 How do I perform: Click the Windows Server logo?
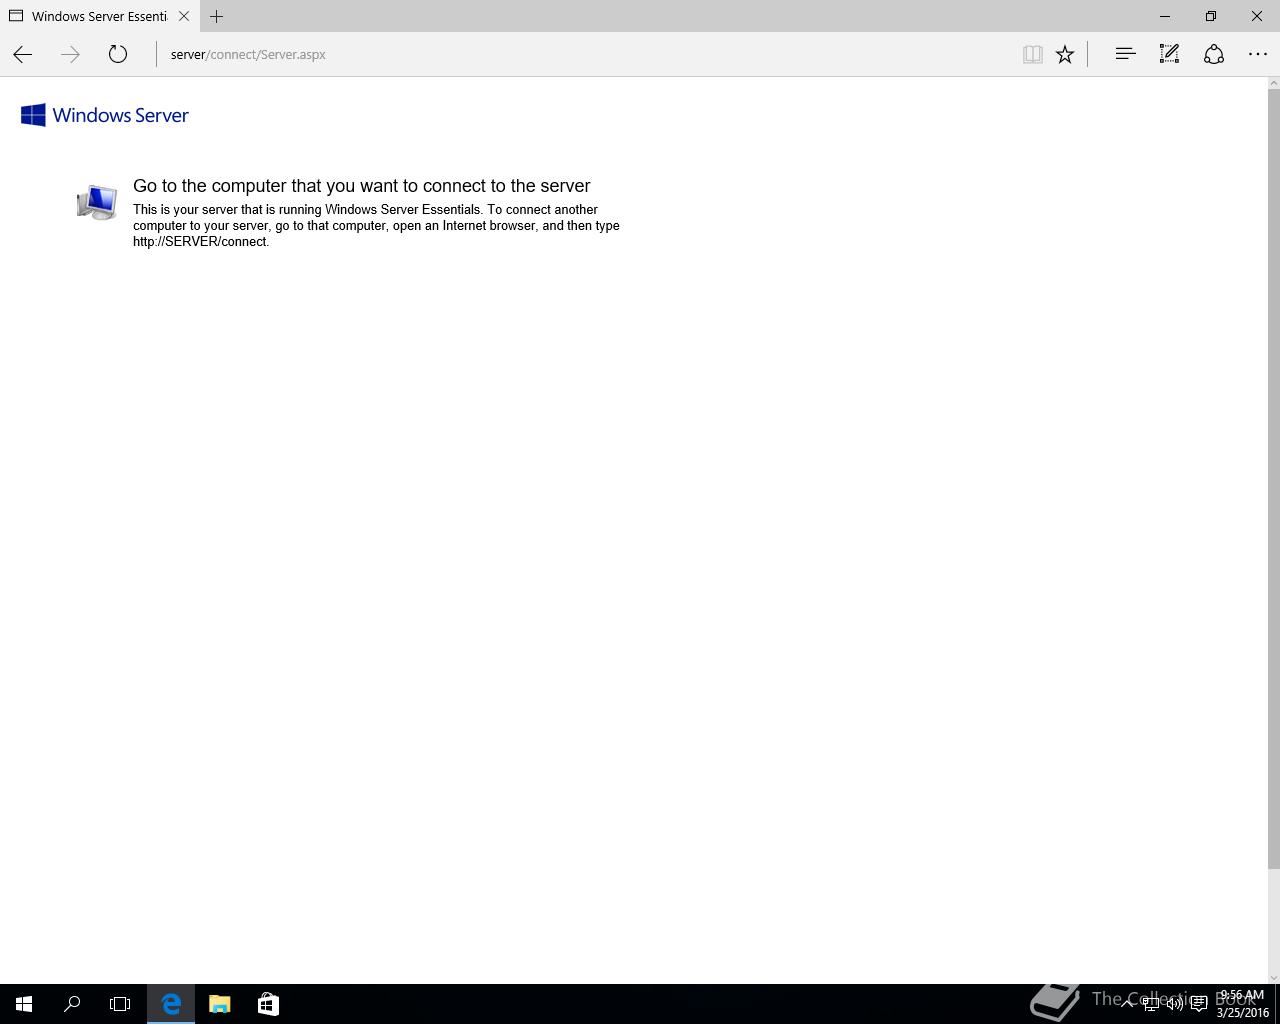click(x=105, y=115)
